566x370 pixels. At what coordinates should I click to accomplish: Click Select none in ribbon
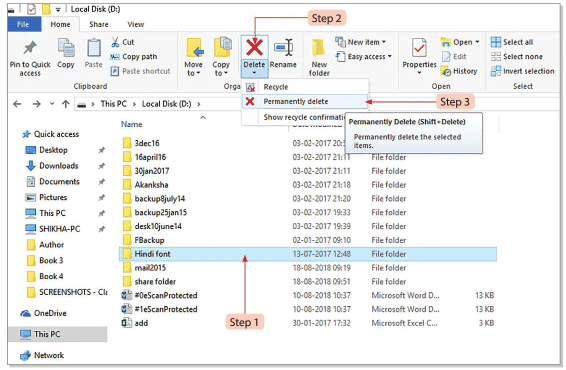(516, 57)
